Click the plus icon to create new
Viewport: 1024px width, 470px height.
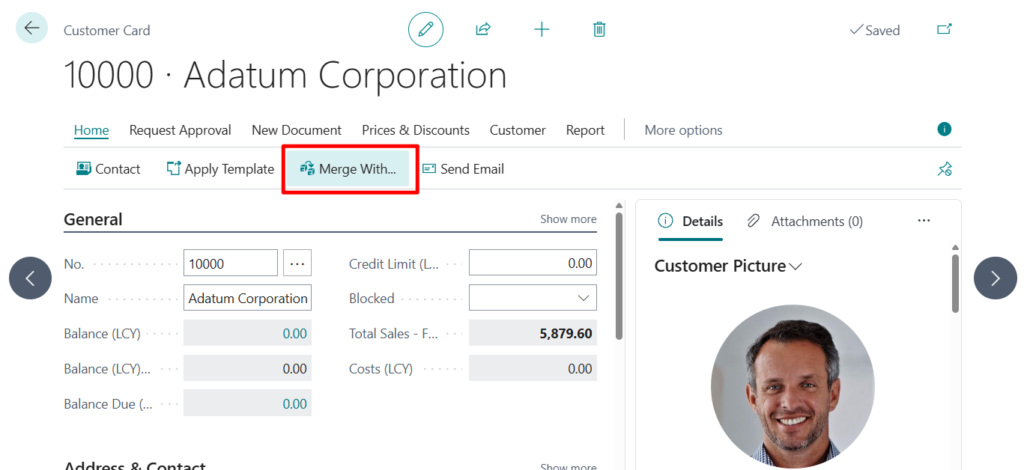(x=541, y=30)
